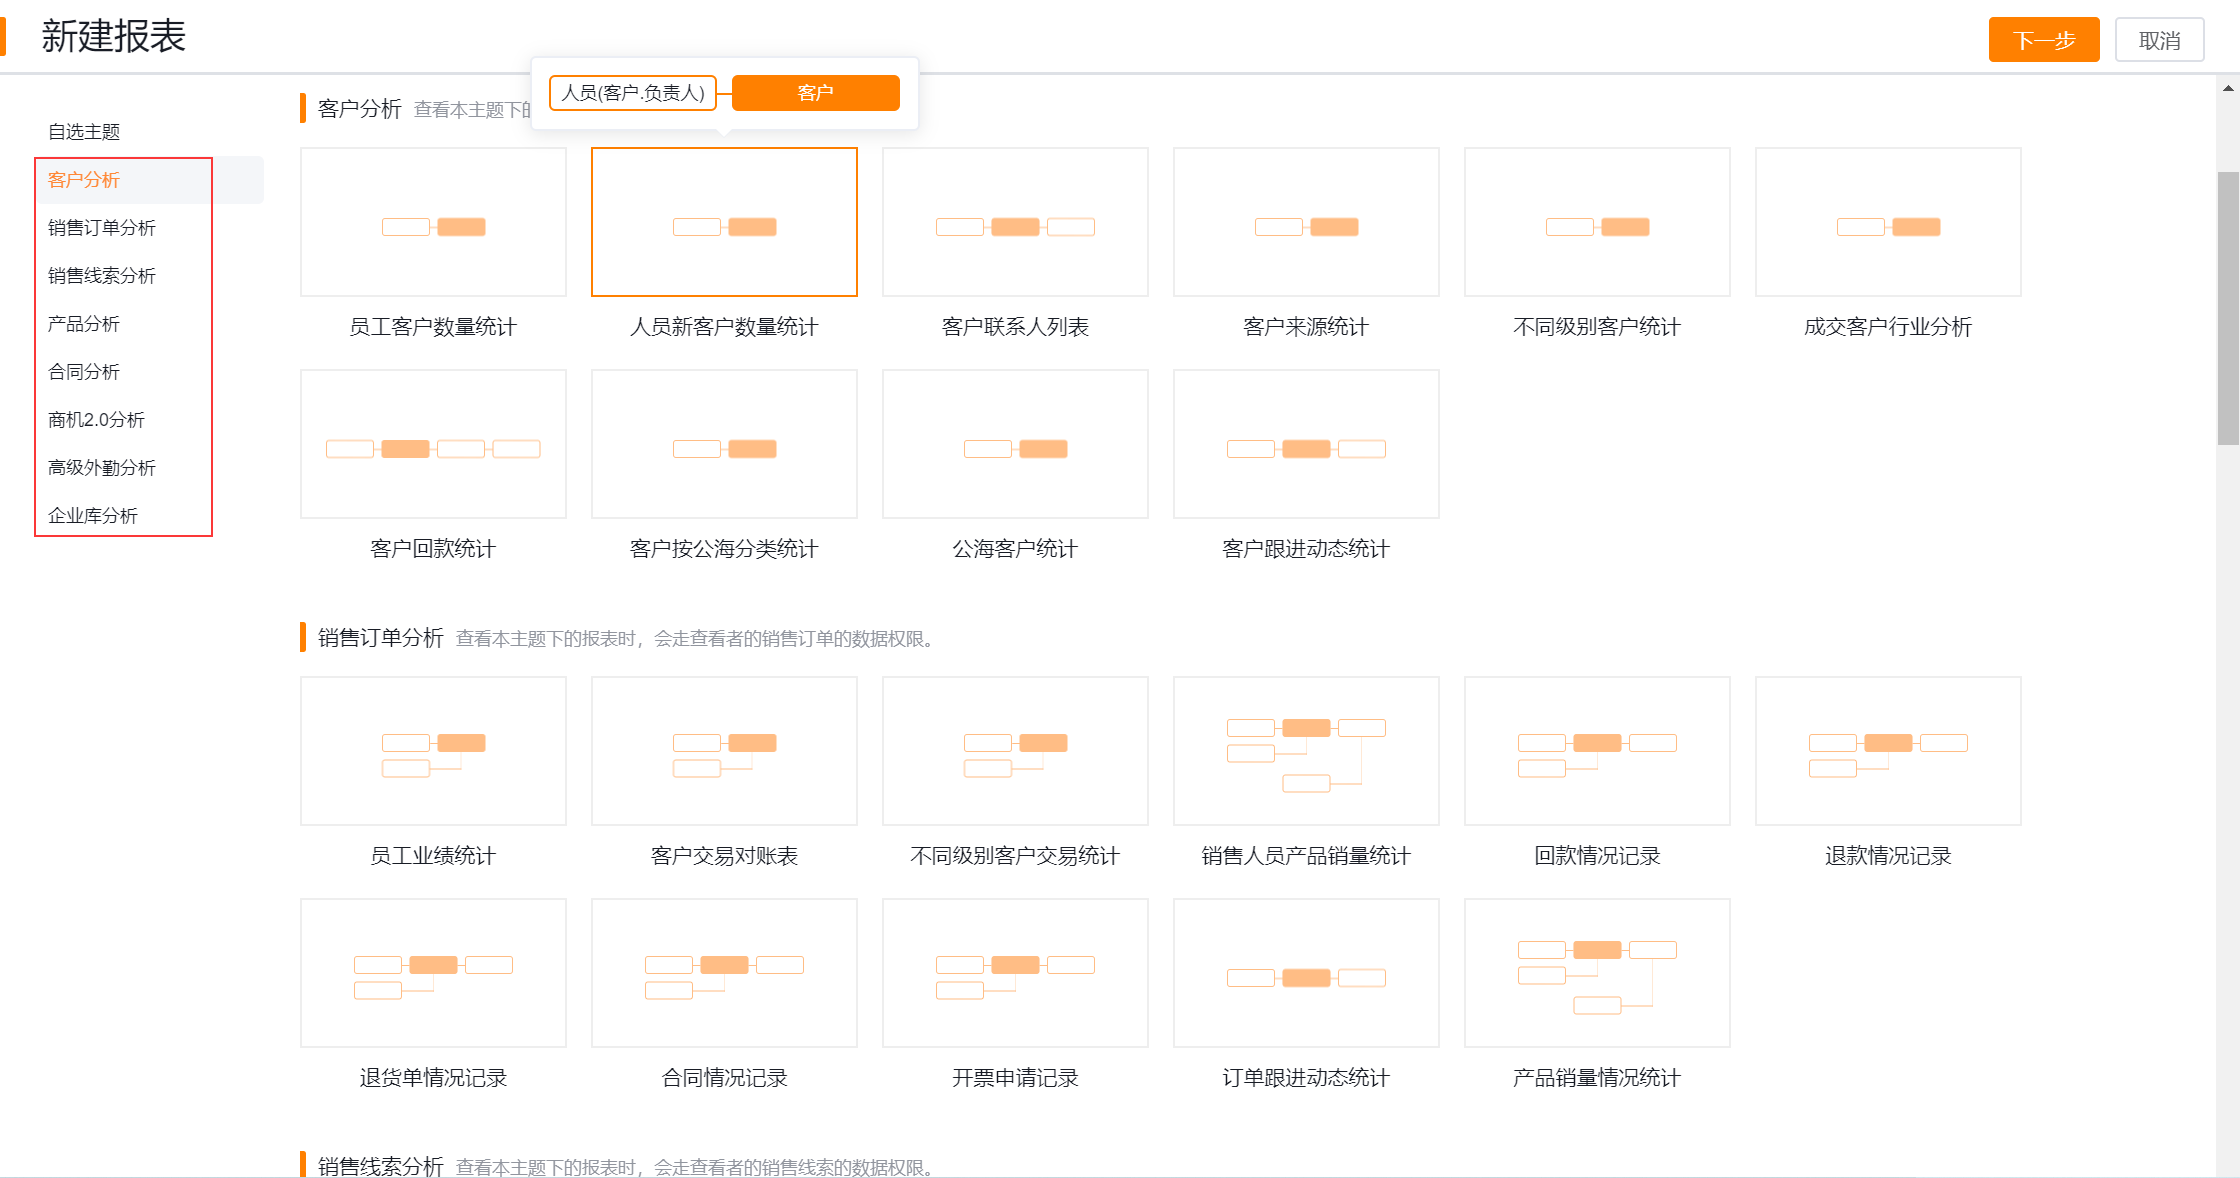Choose the 回款情况记录 template thumbnail

point(1597,751)
